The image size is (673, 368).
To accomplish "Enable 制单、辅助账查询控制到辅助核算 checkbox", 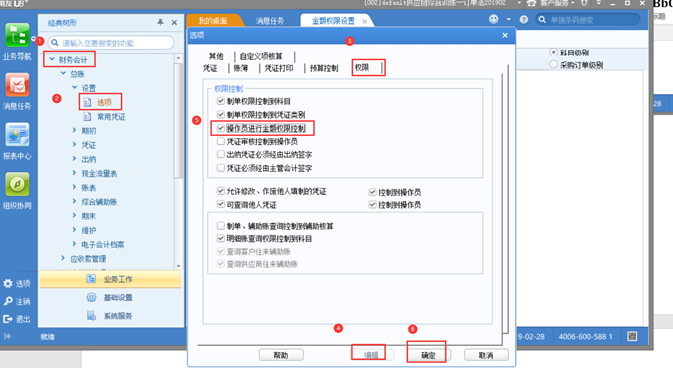I will pos(221,226).
